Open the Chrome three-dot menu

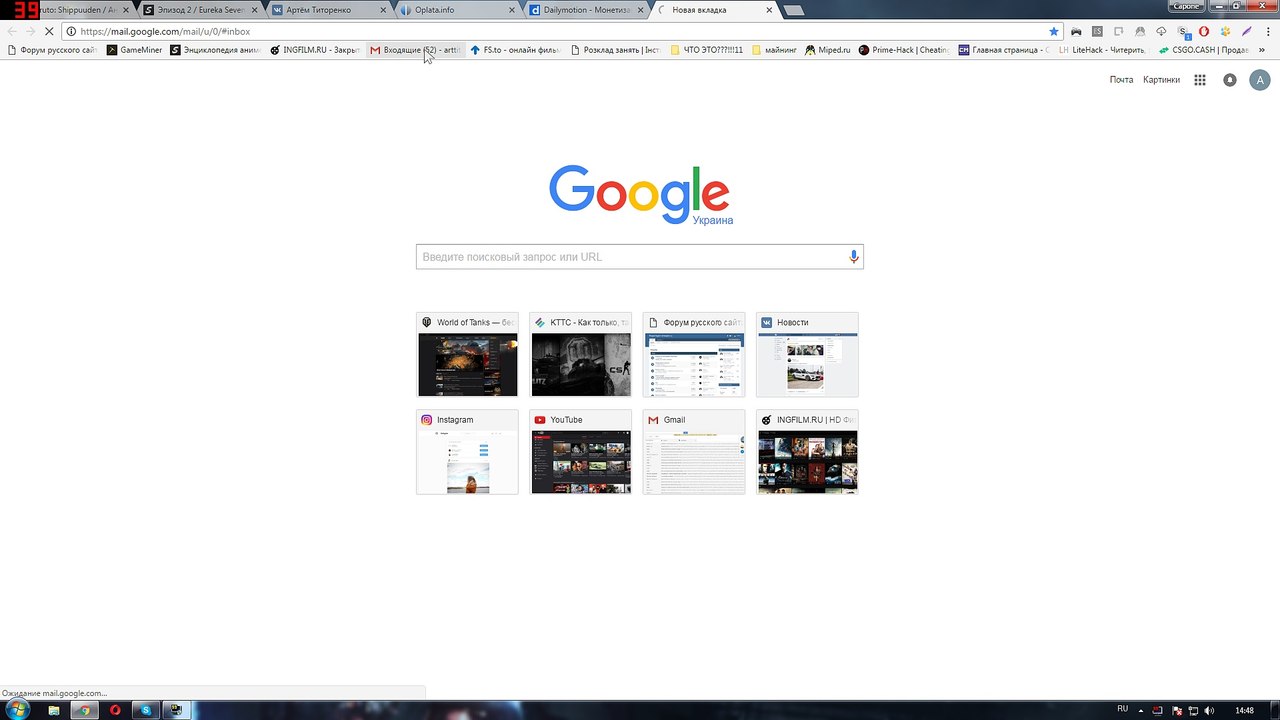(1267, 31)
